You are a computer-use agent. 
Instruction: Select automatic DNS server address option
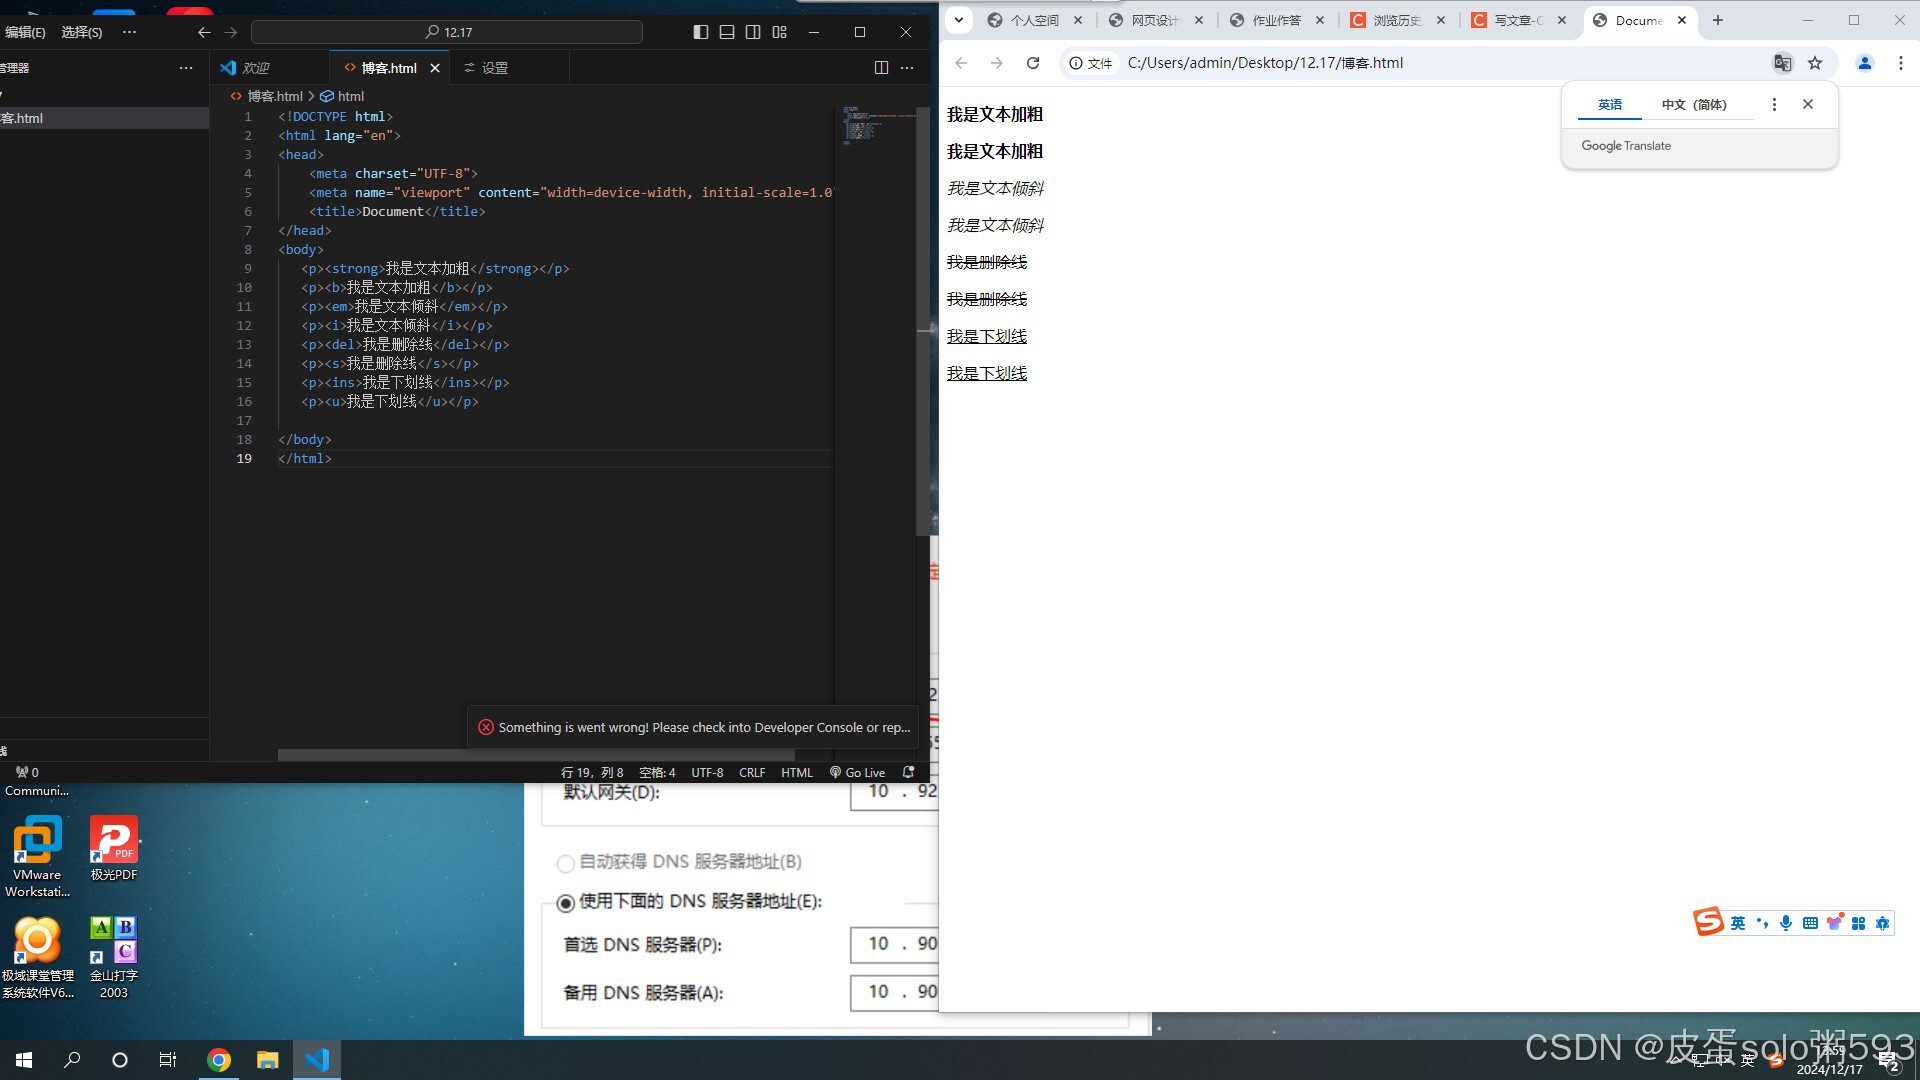pos(566,862)
